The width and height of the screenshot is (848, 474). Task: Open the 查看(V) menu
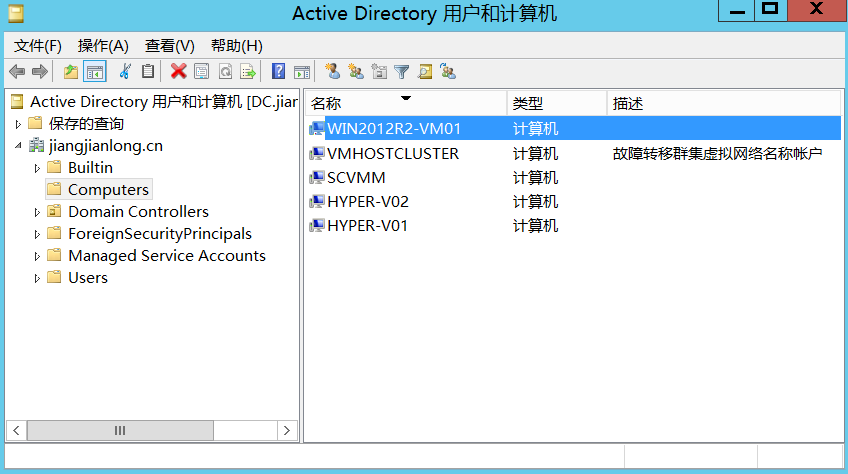[x=169, y=46]
